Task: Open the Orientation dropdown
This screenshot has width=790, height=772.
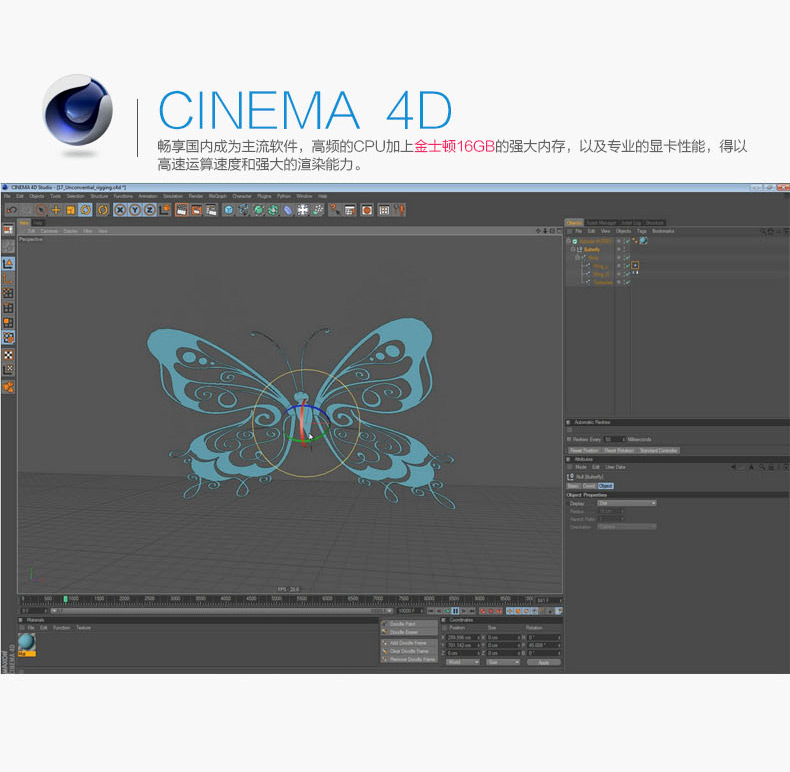Action: coord(626,527)
